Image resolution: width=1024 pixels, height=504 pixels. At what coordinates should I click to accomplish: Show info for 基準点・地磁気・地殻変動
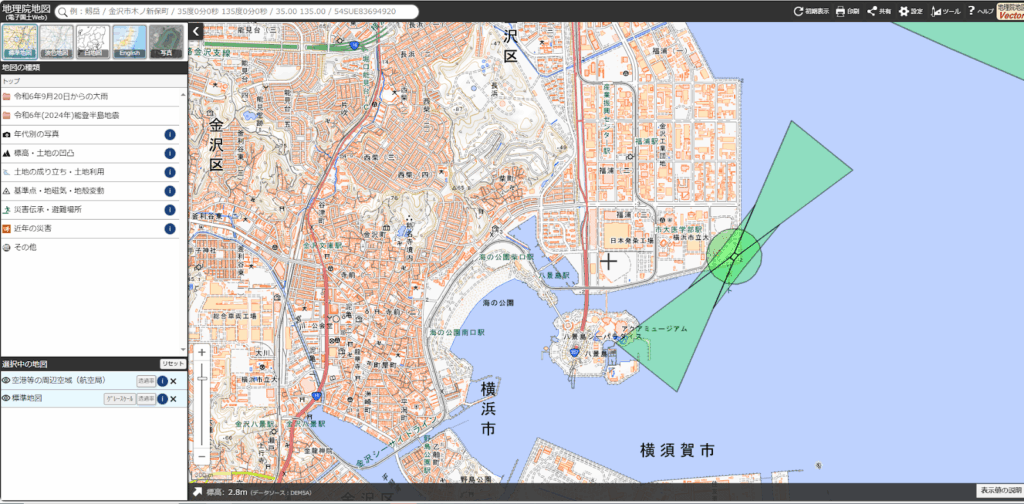coord(170,191)
